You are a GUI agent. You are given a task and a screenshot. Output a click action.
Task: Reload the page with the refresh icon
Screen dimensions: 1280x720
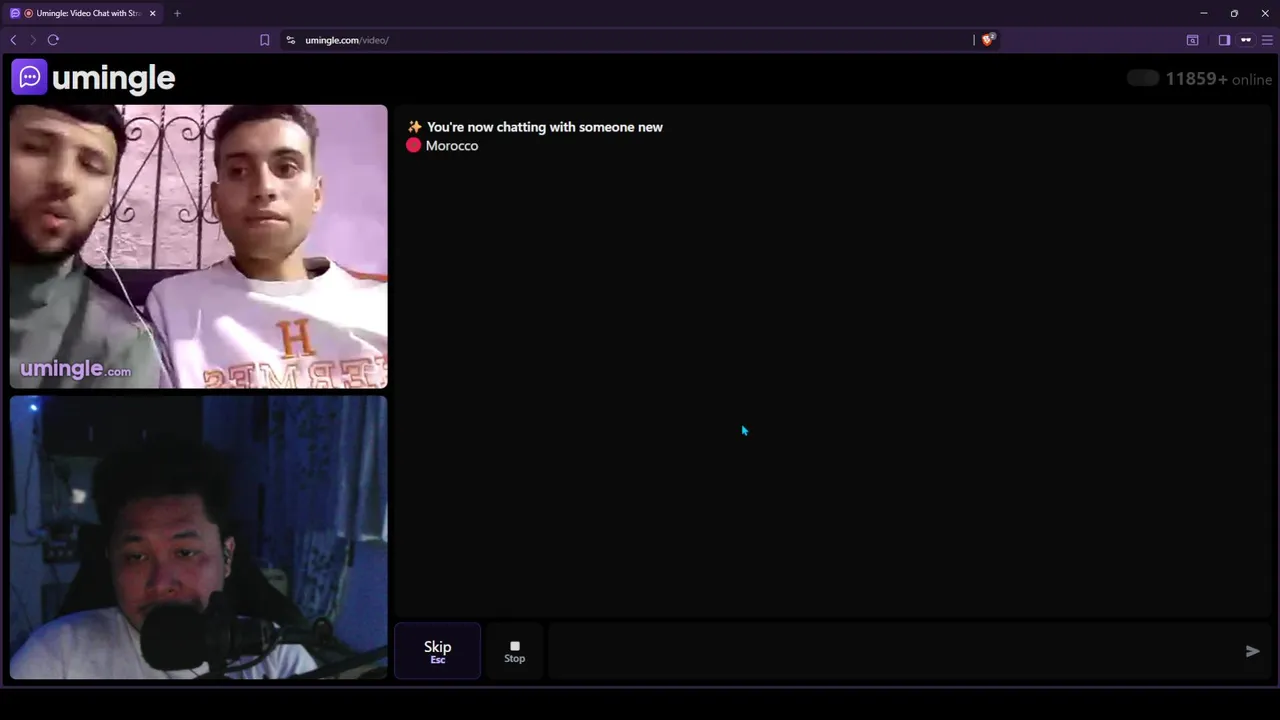point(53,40)
